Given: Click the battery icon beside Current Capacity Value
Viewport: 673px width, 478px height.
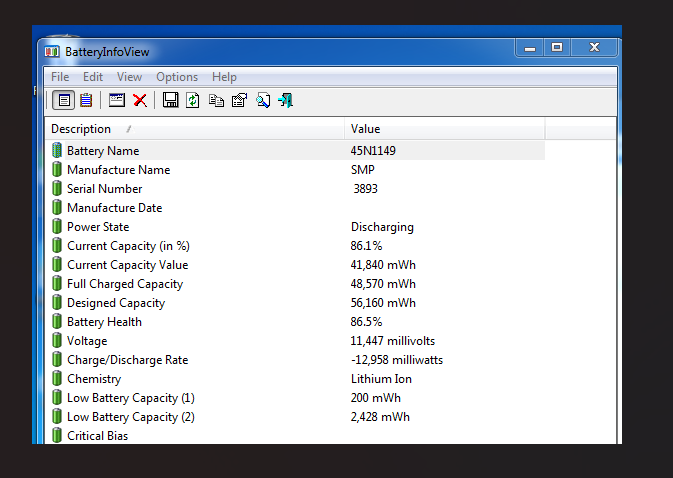Looking at the screenshot, I should 57,264.
